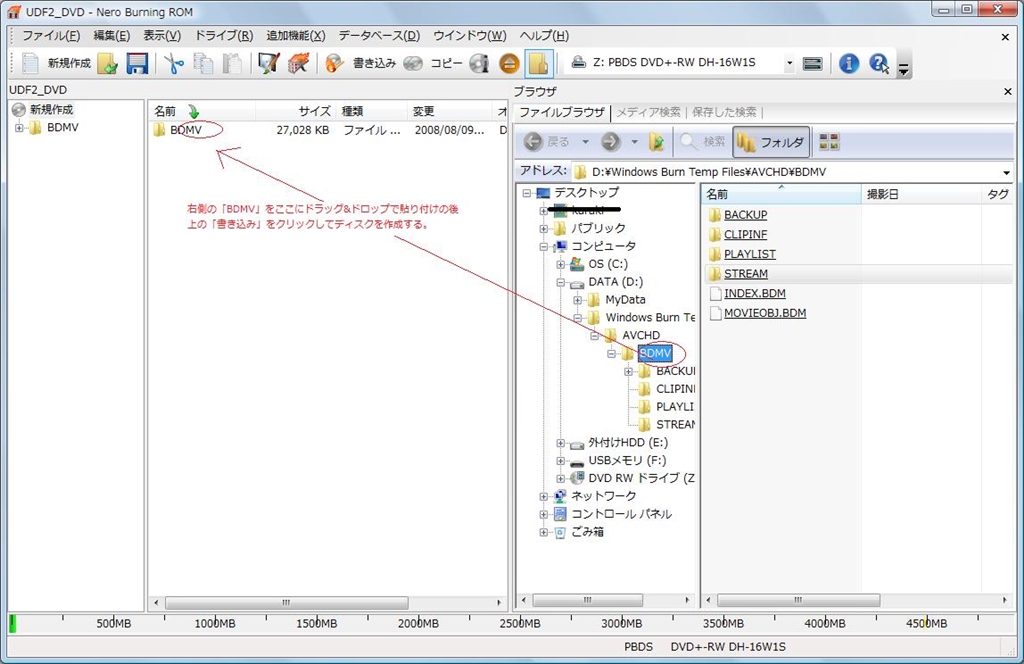Open the 表示(V) menu
This screenshot has height=664, width=1024.
[162, 36]
